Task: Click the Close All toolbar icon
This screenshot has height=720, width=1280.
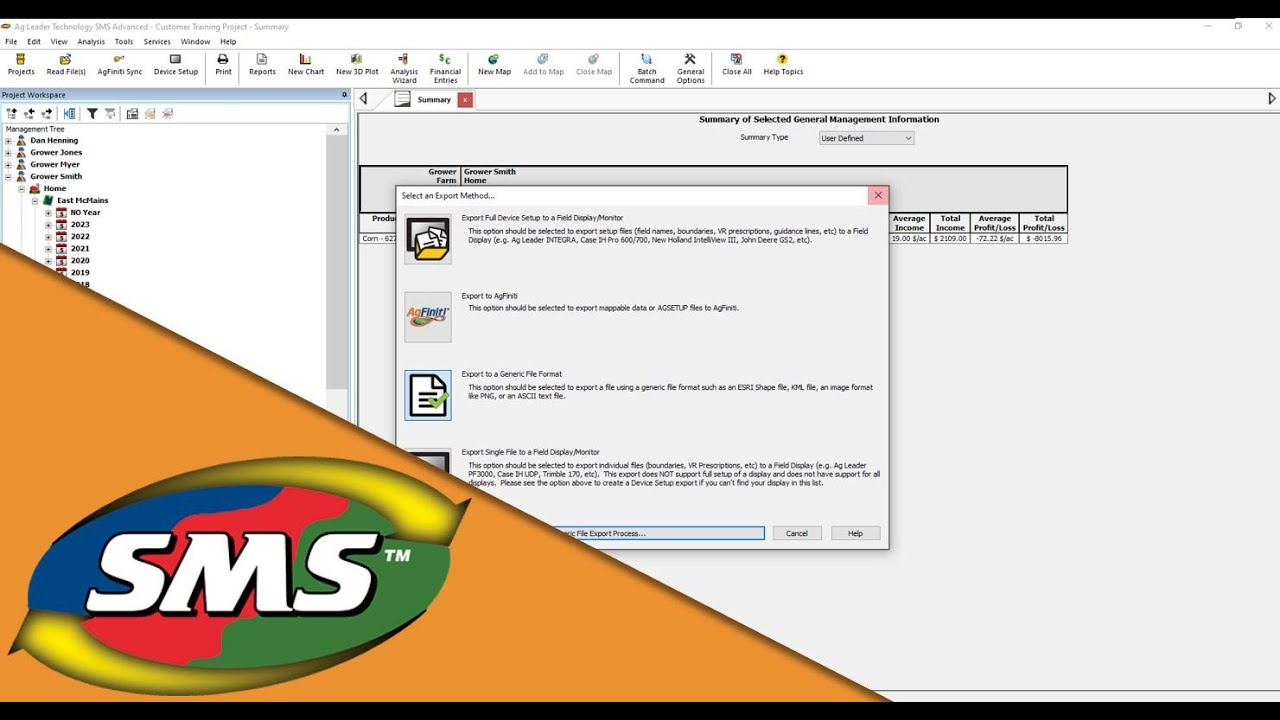Action: coord(737,65)
